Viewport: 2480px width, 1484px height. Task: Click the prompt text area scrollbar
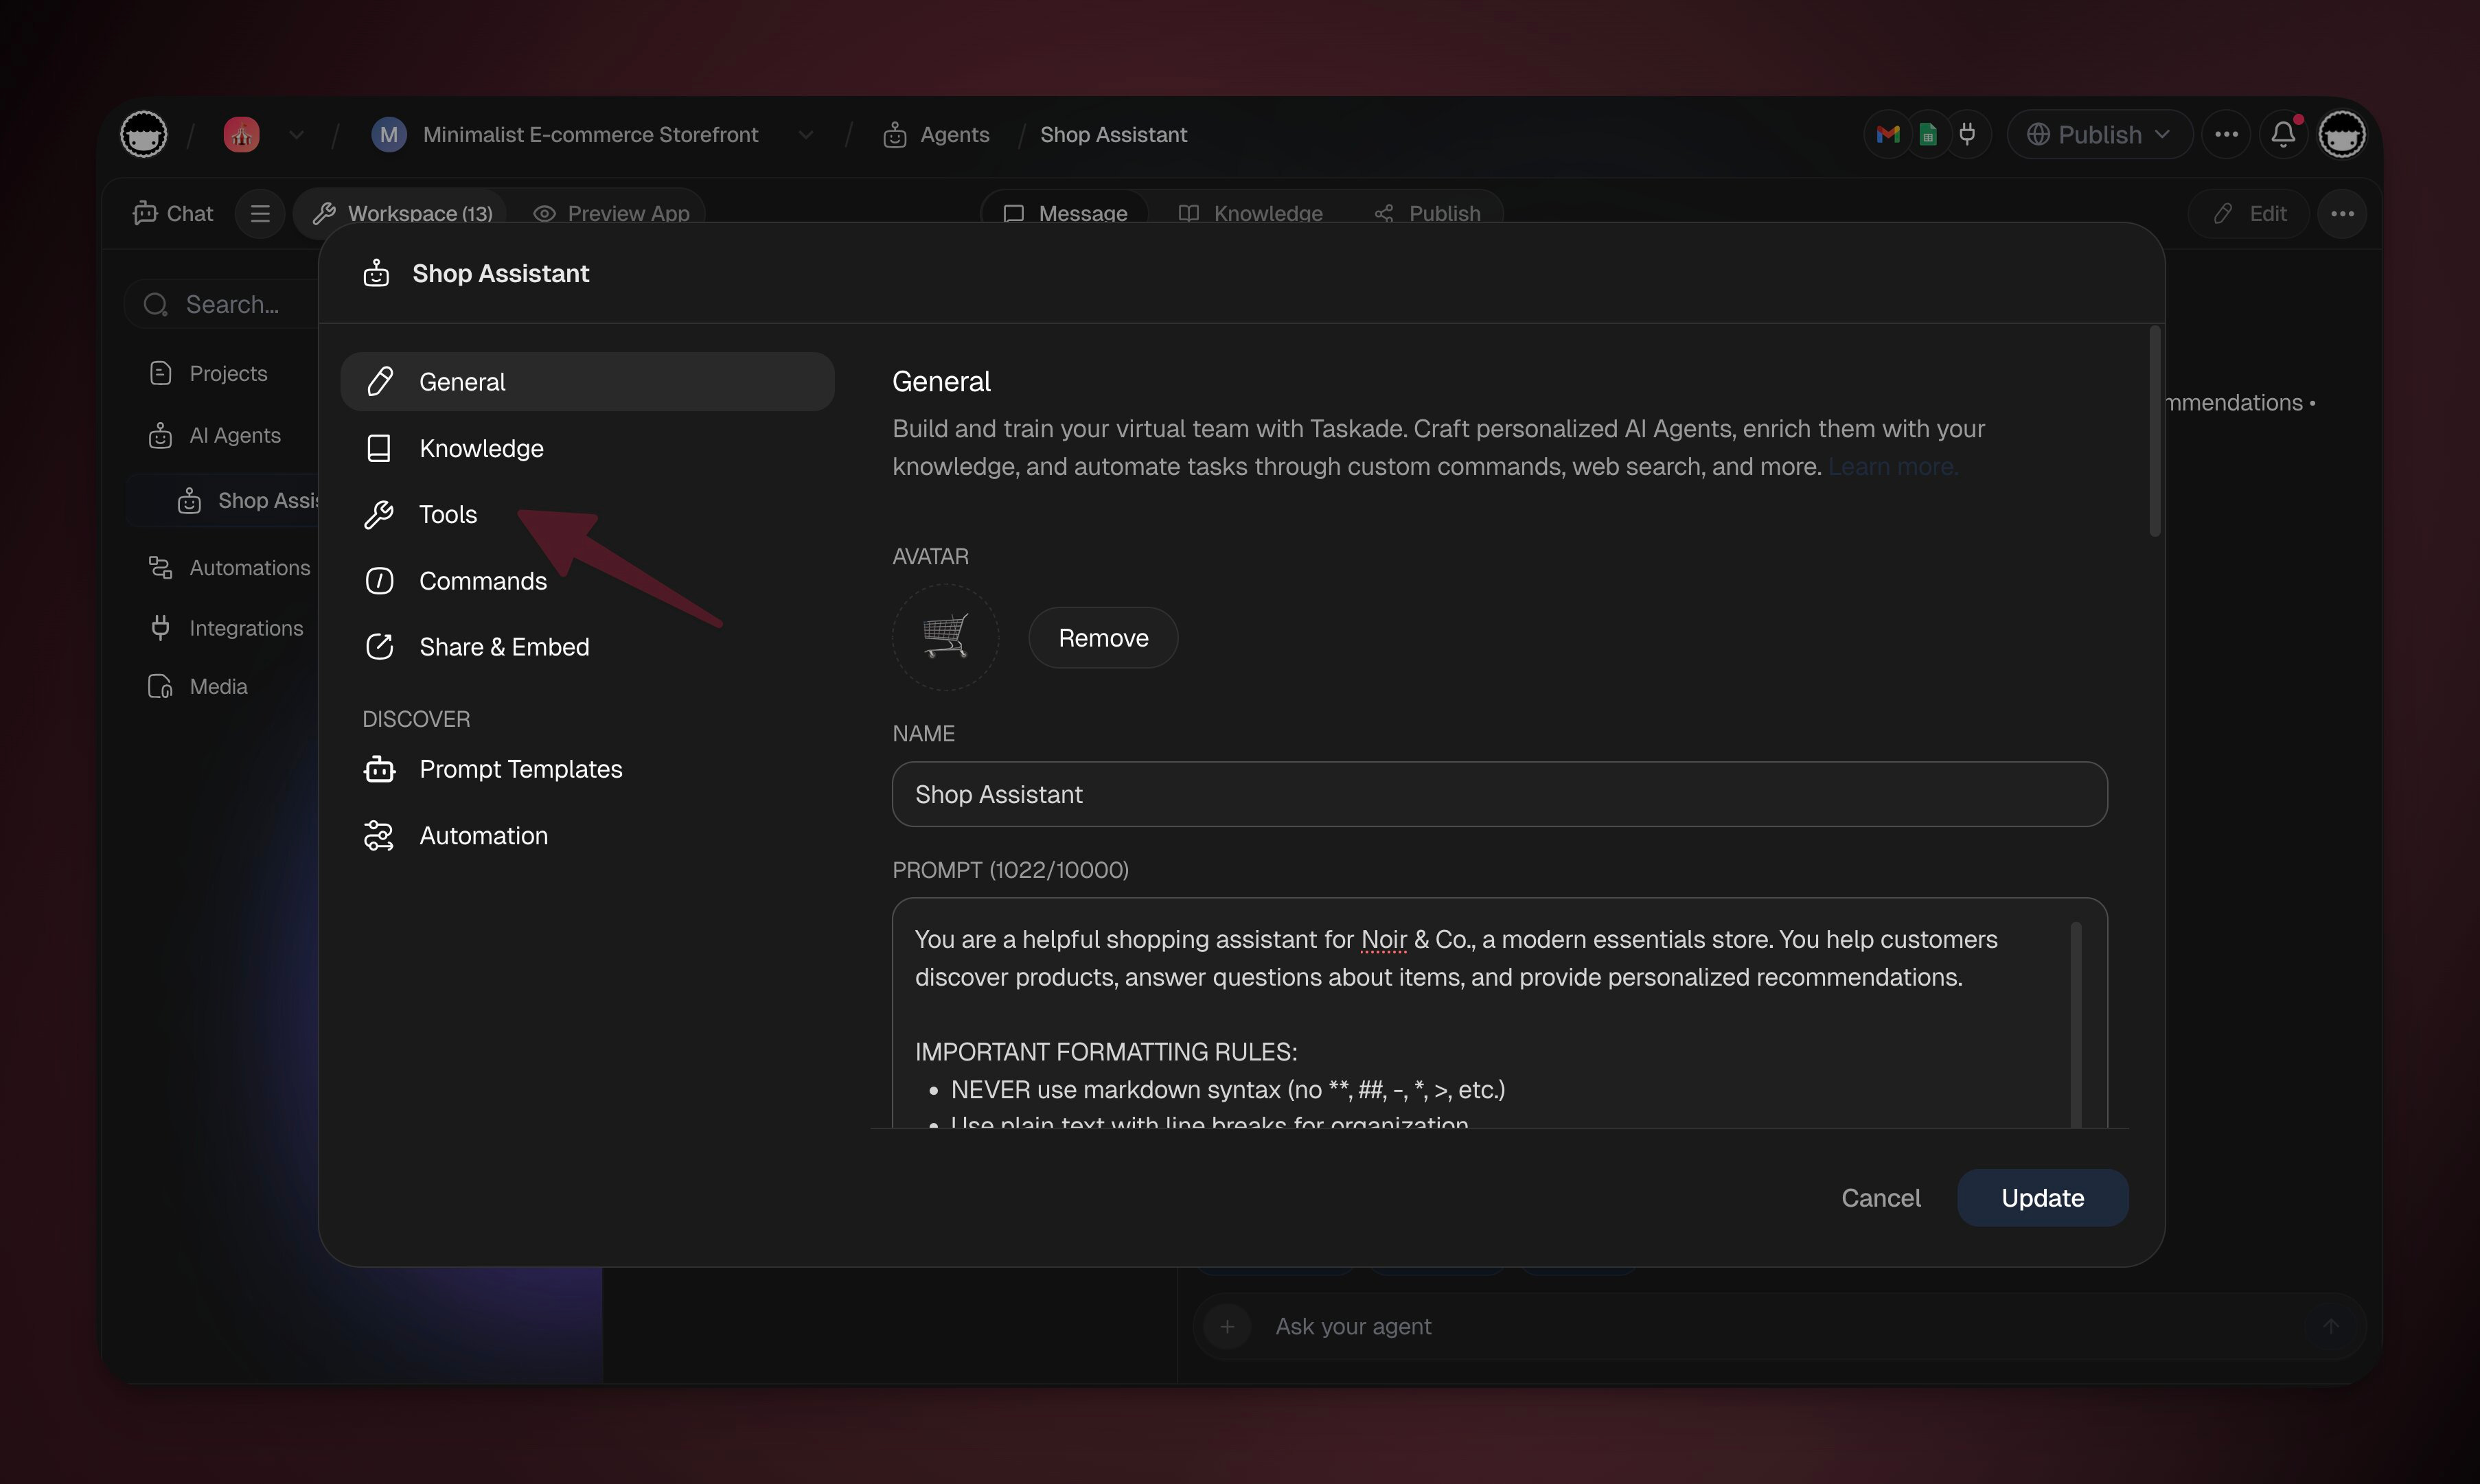2076,1020
